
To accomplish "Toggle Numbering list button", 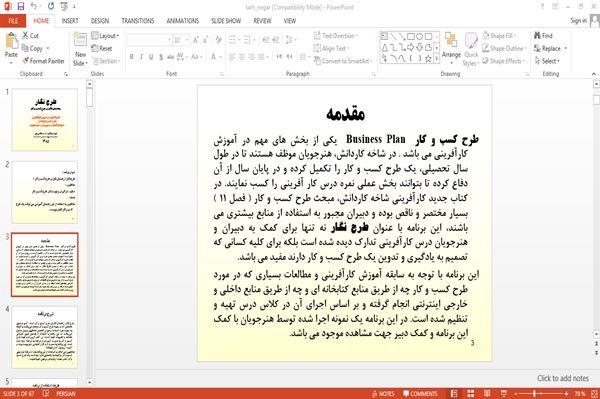I will pyautogui.click(x=247, y=39).
